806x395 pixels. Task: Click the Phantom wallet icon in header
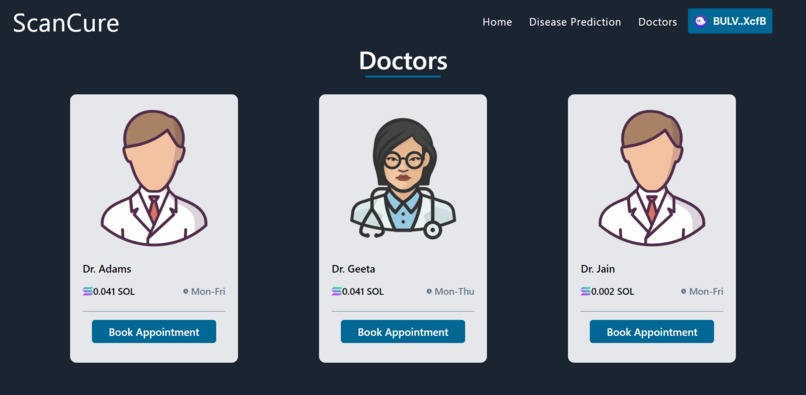tap(700, 21)
